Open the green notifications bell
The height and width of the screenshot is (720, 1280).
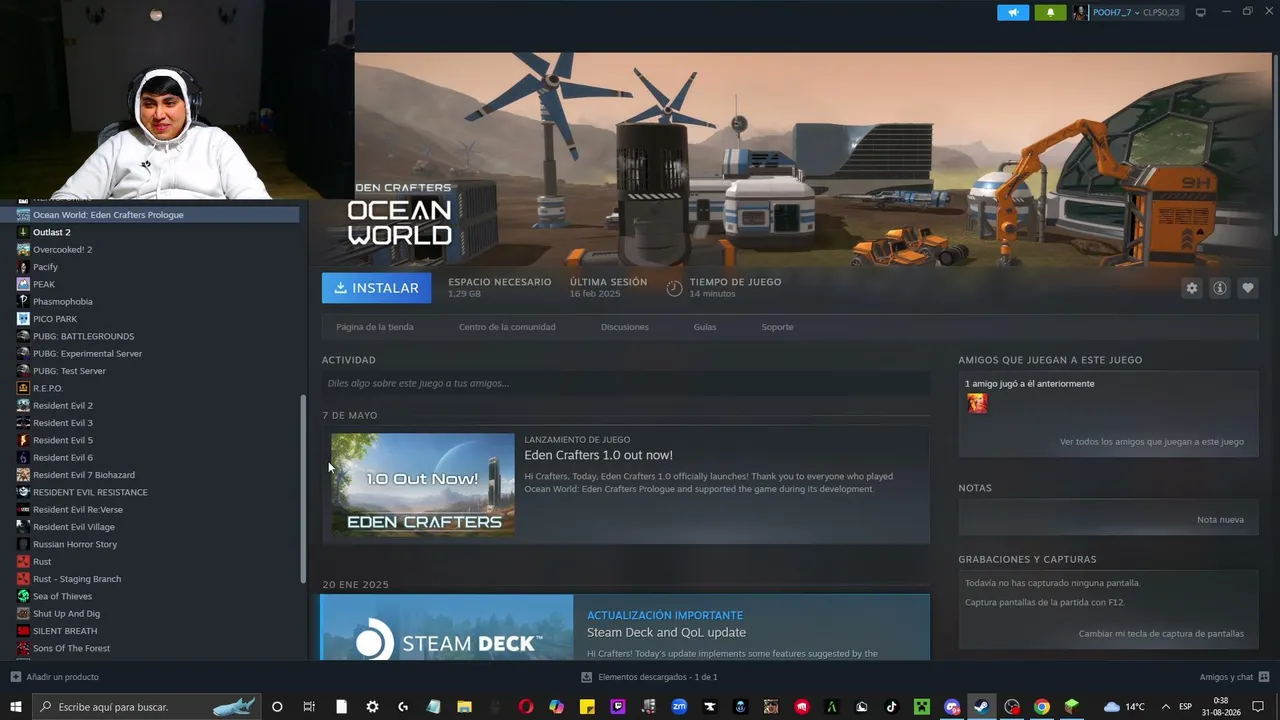tap(1050, 13)
